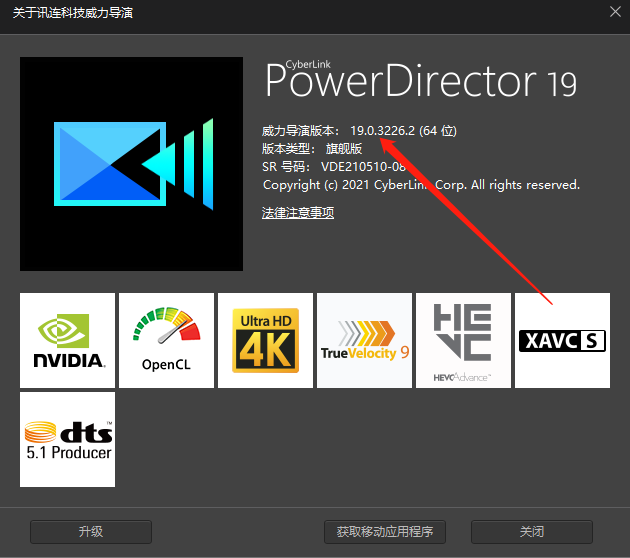The width and height of the screenshot is (630, 558).
Task: Click the OpenCL gauge logo tile
Action: (166, 340)
